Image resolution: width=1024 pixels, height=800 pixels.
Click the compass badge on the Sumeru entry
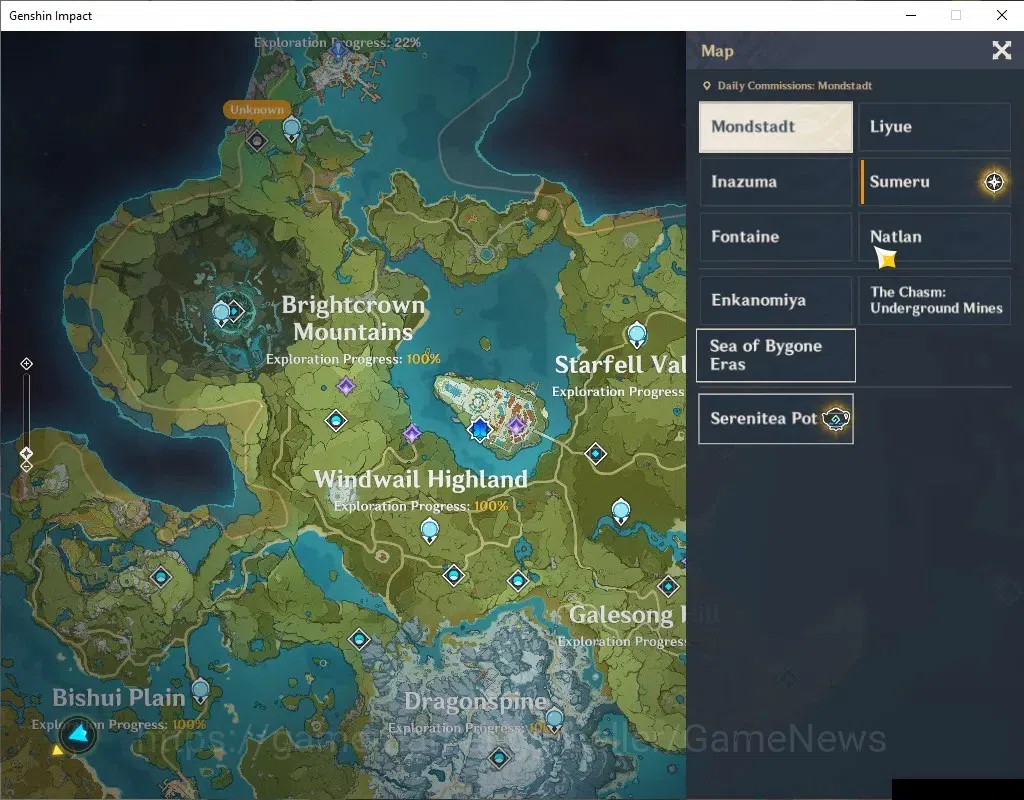[994, 182]
